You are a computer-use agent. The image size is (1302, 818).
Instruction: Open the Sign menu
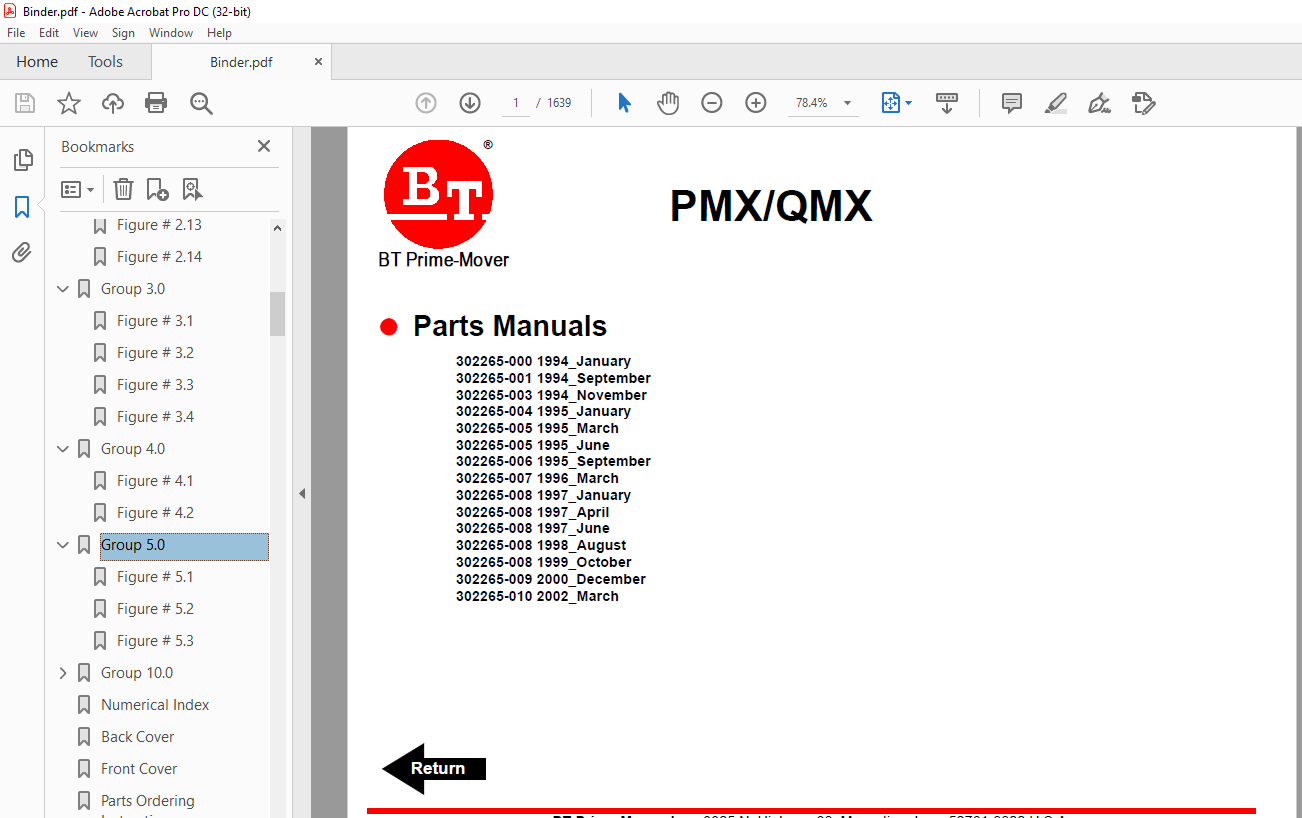[x=123, y=33]
